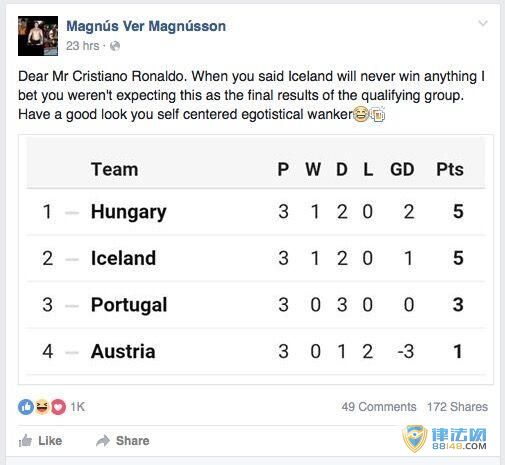Open the post options dropdown chevron

point(483,23)
